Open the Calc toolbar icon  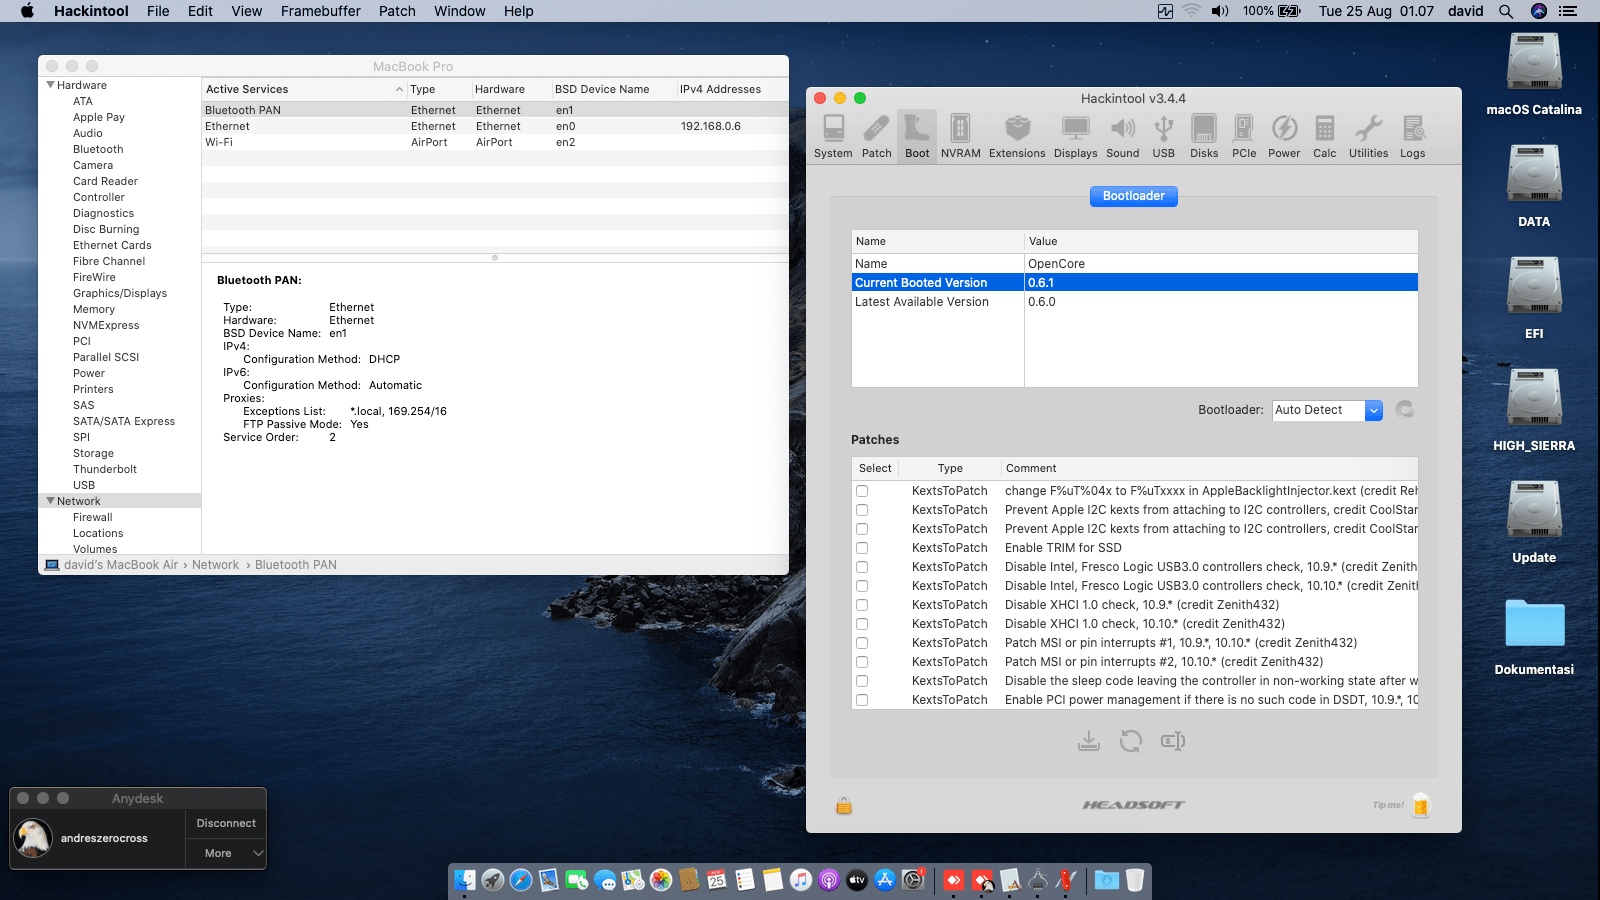1324,136
